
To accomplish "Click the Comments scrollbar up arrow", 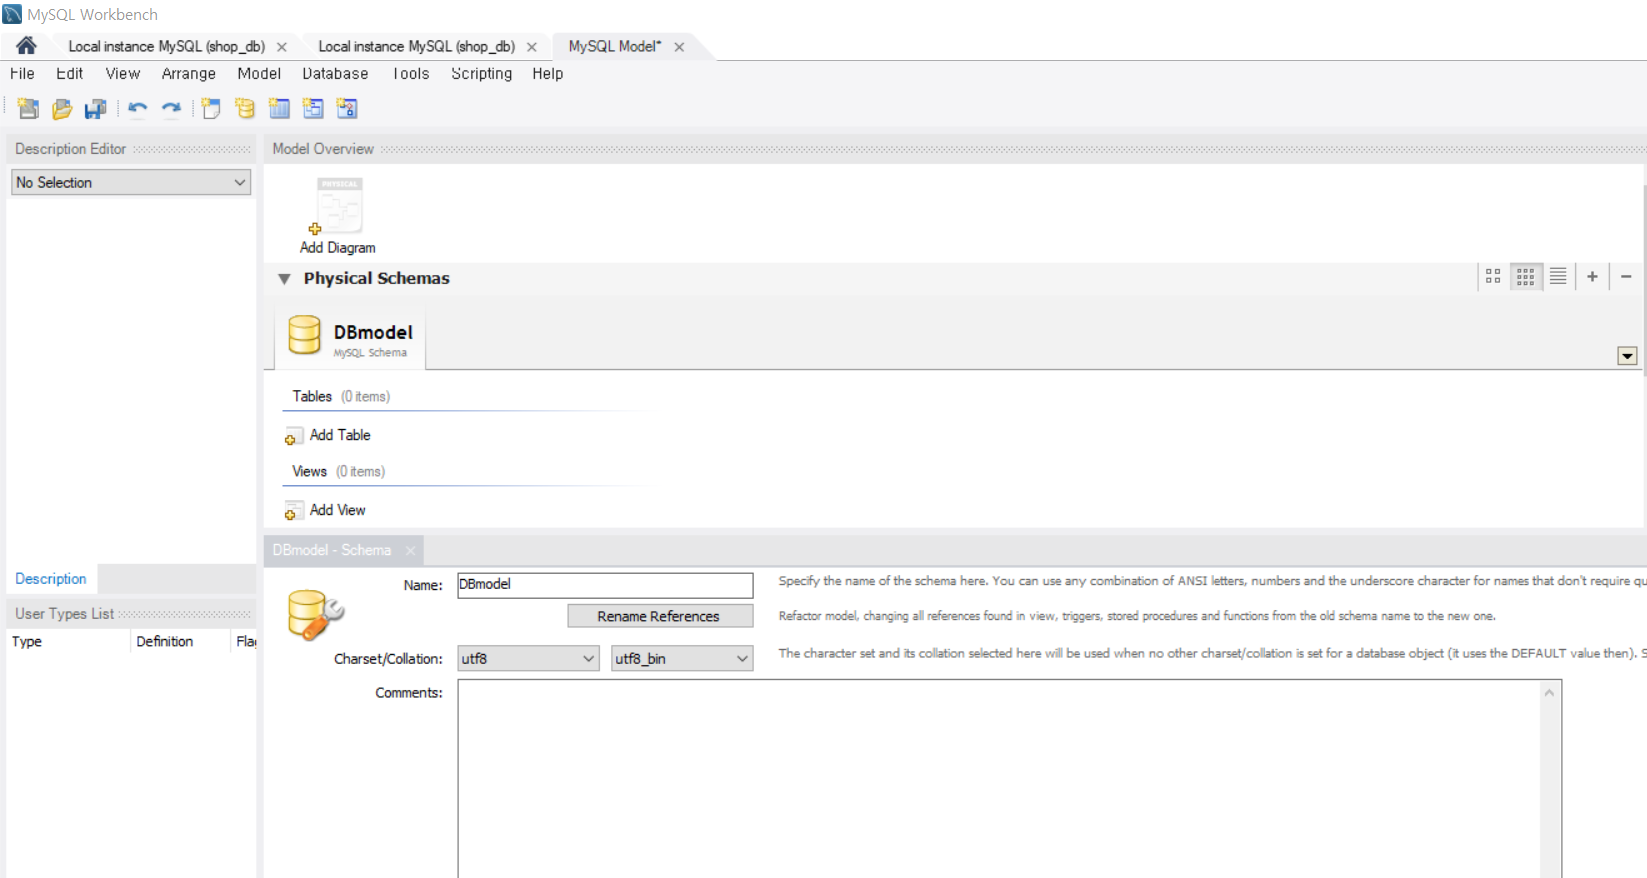I will 1549,692.
